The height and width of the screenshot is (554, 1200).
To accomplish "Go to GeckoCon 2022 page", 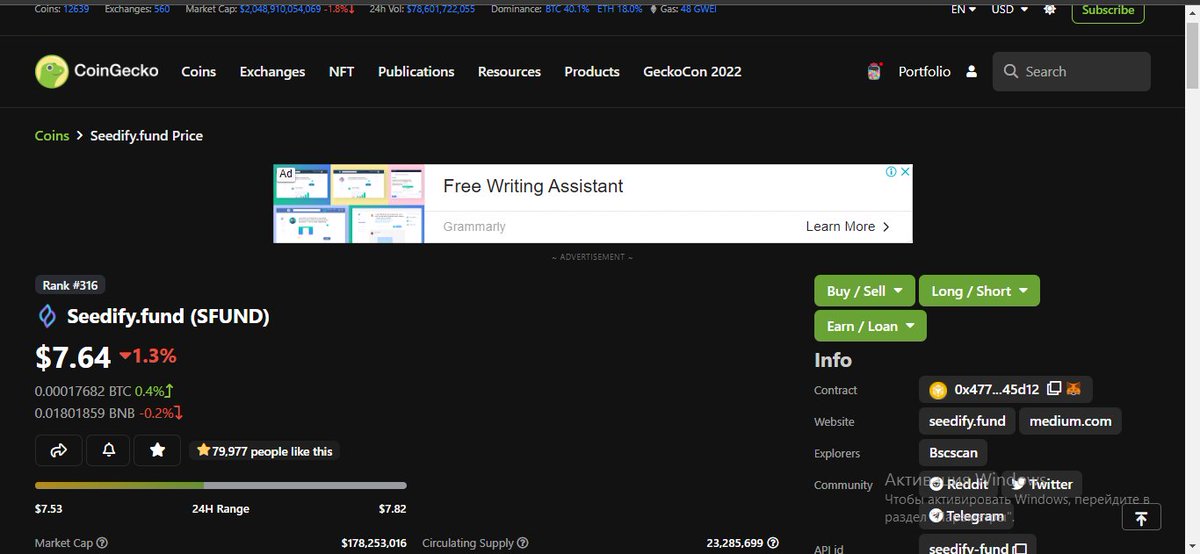I will 692,72.
